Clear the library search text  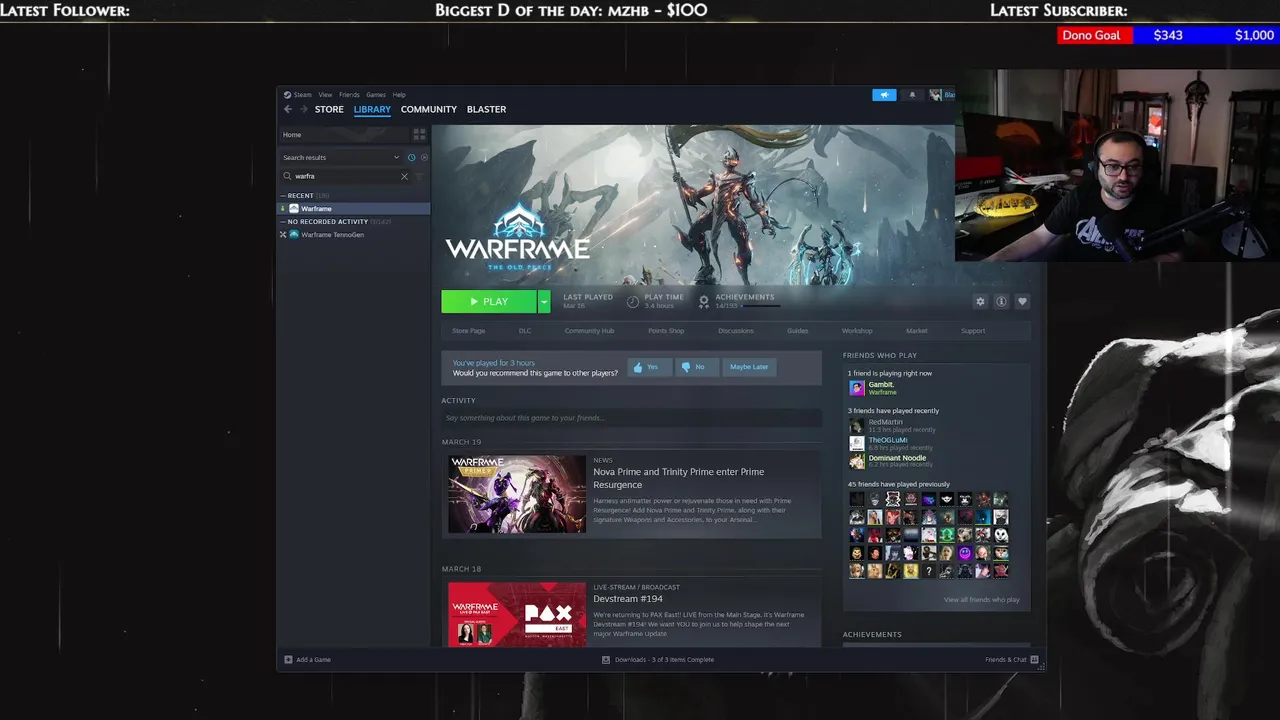[x=404, y=176]
